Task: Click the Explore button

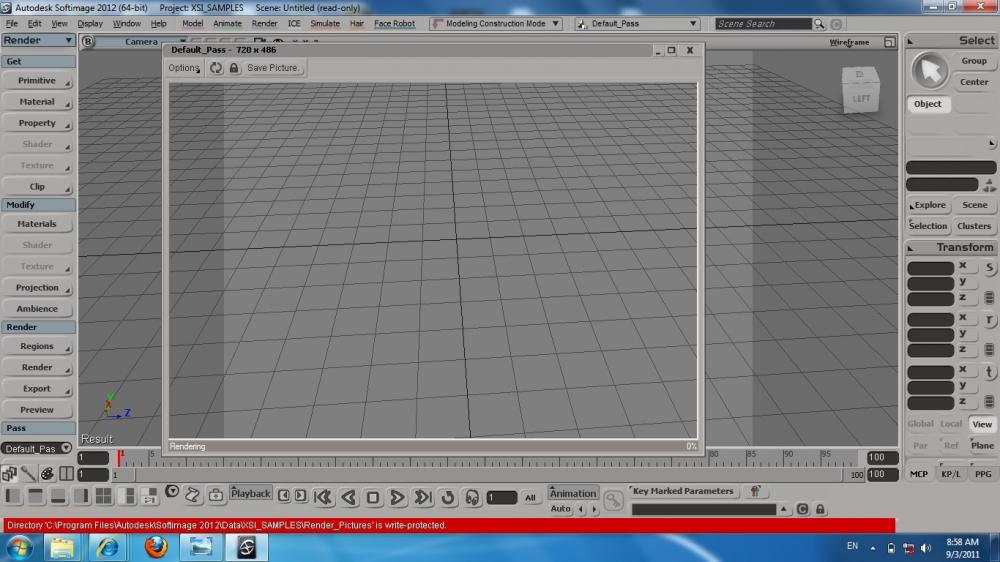Action: (928, 205)
